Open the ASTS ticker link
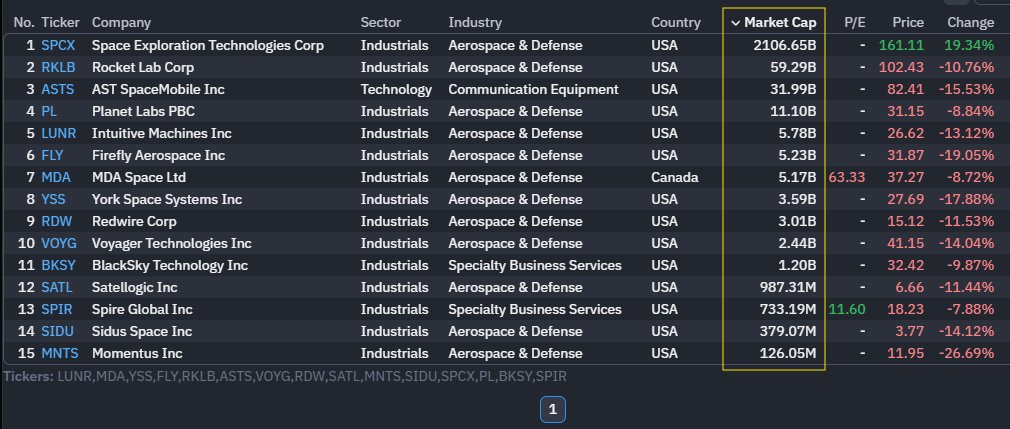The width and height of the screenshot is (1010, 429). (x=57, y=90)
